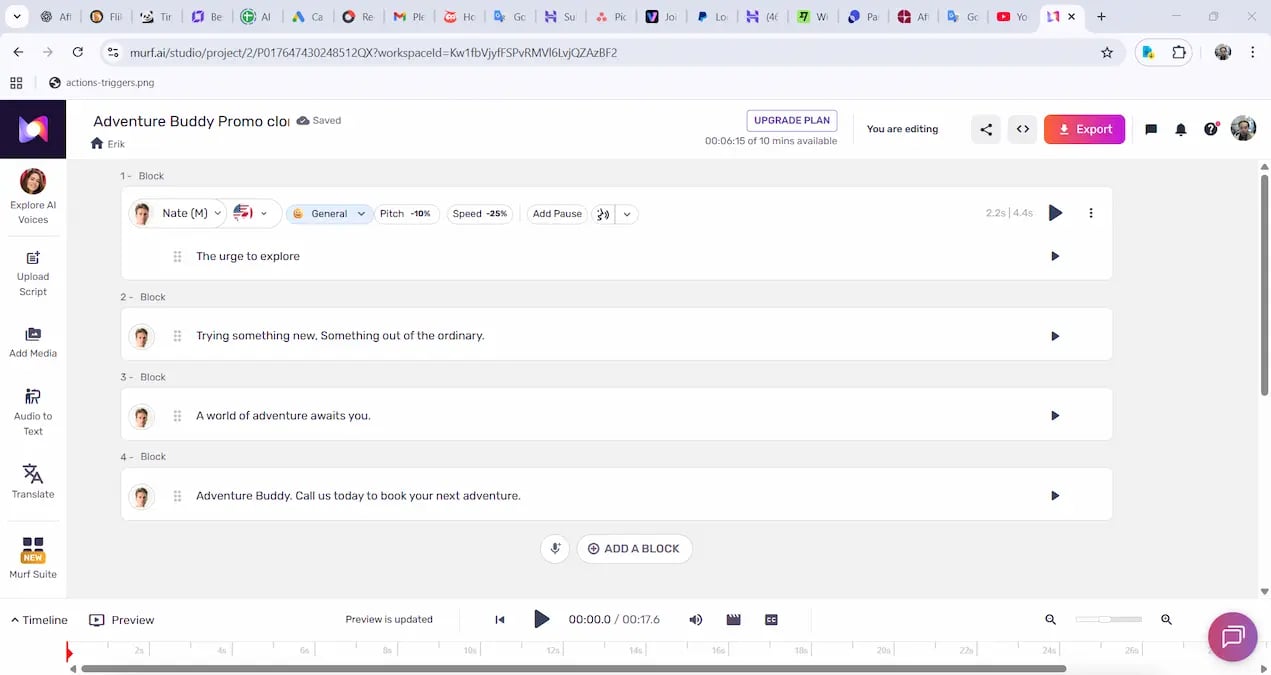Click the share icon

(x=986, y=129)
